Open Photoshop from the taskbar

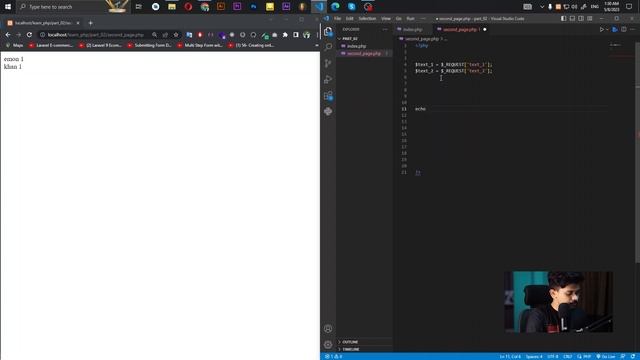point(253,7)
